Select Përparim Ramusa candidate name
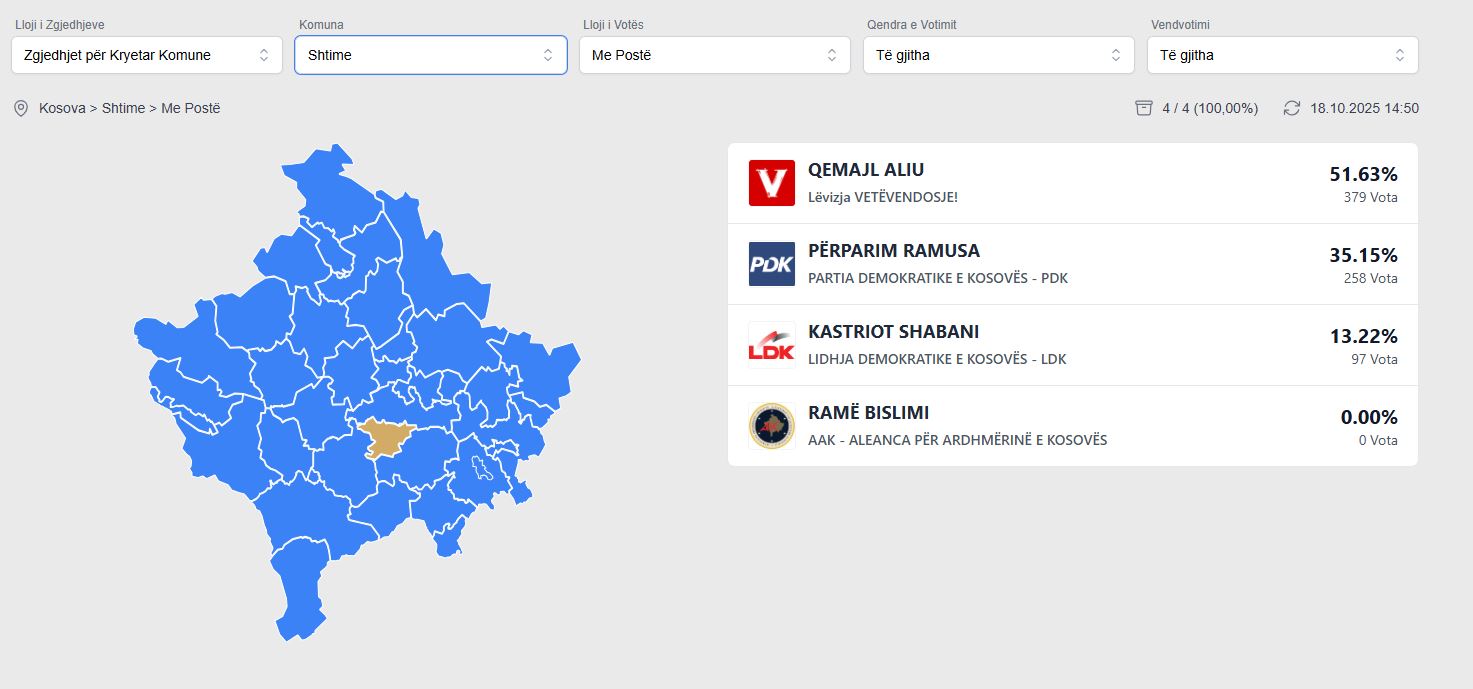1473x689 pixels. click(x=893, y=251)
